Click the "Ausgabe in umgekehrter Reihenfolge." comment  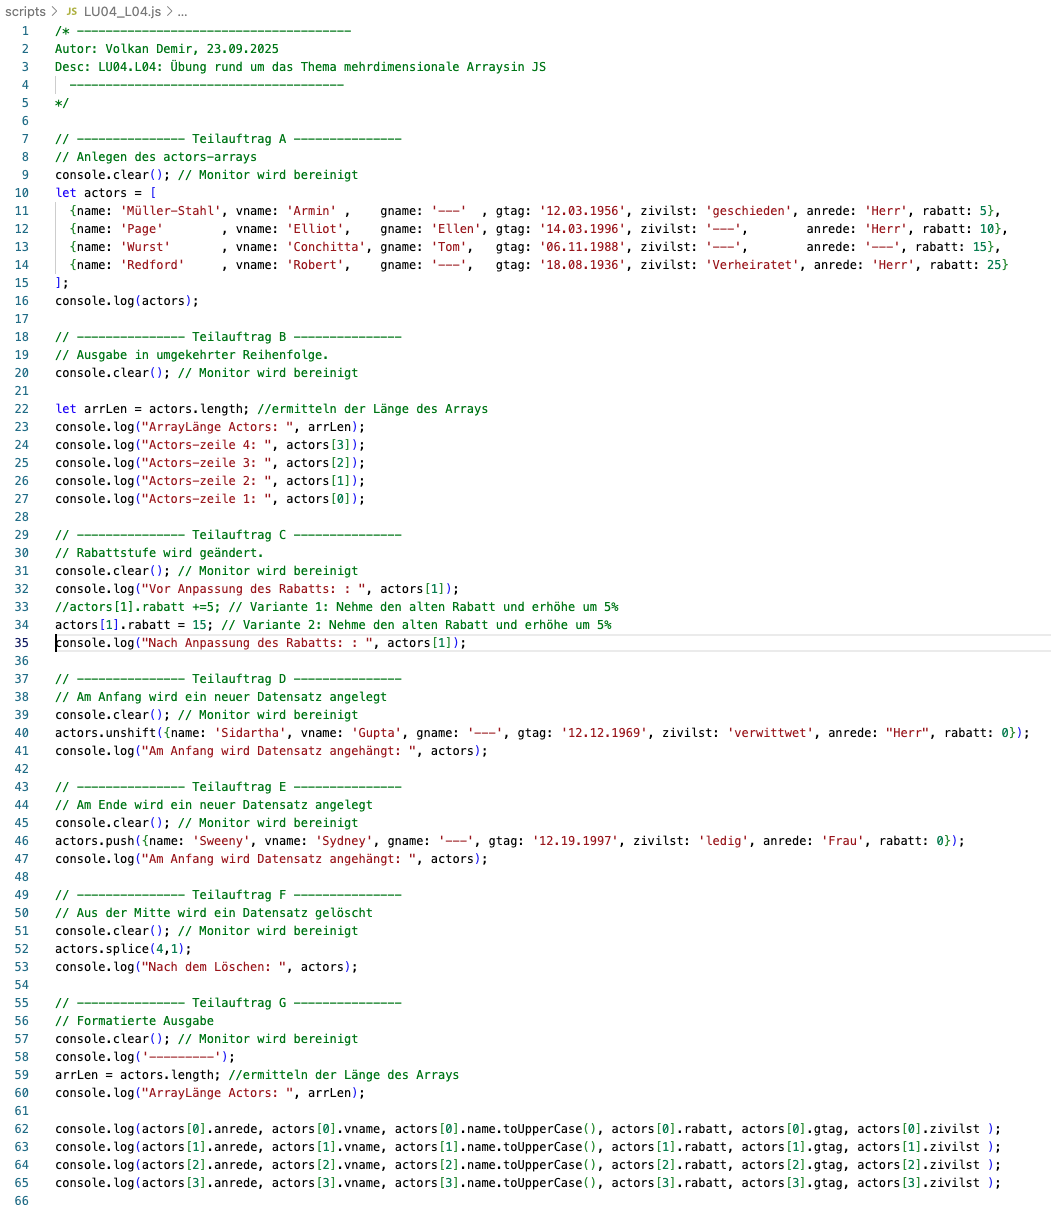(192, 355)
